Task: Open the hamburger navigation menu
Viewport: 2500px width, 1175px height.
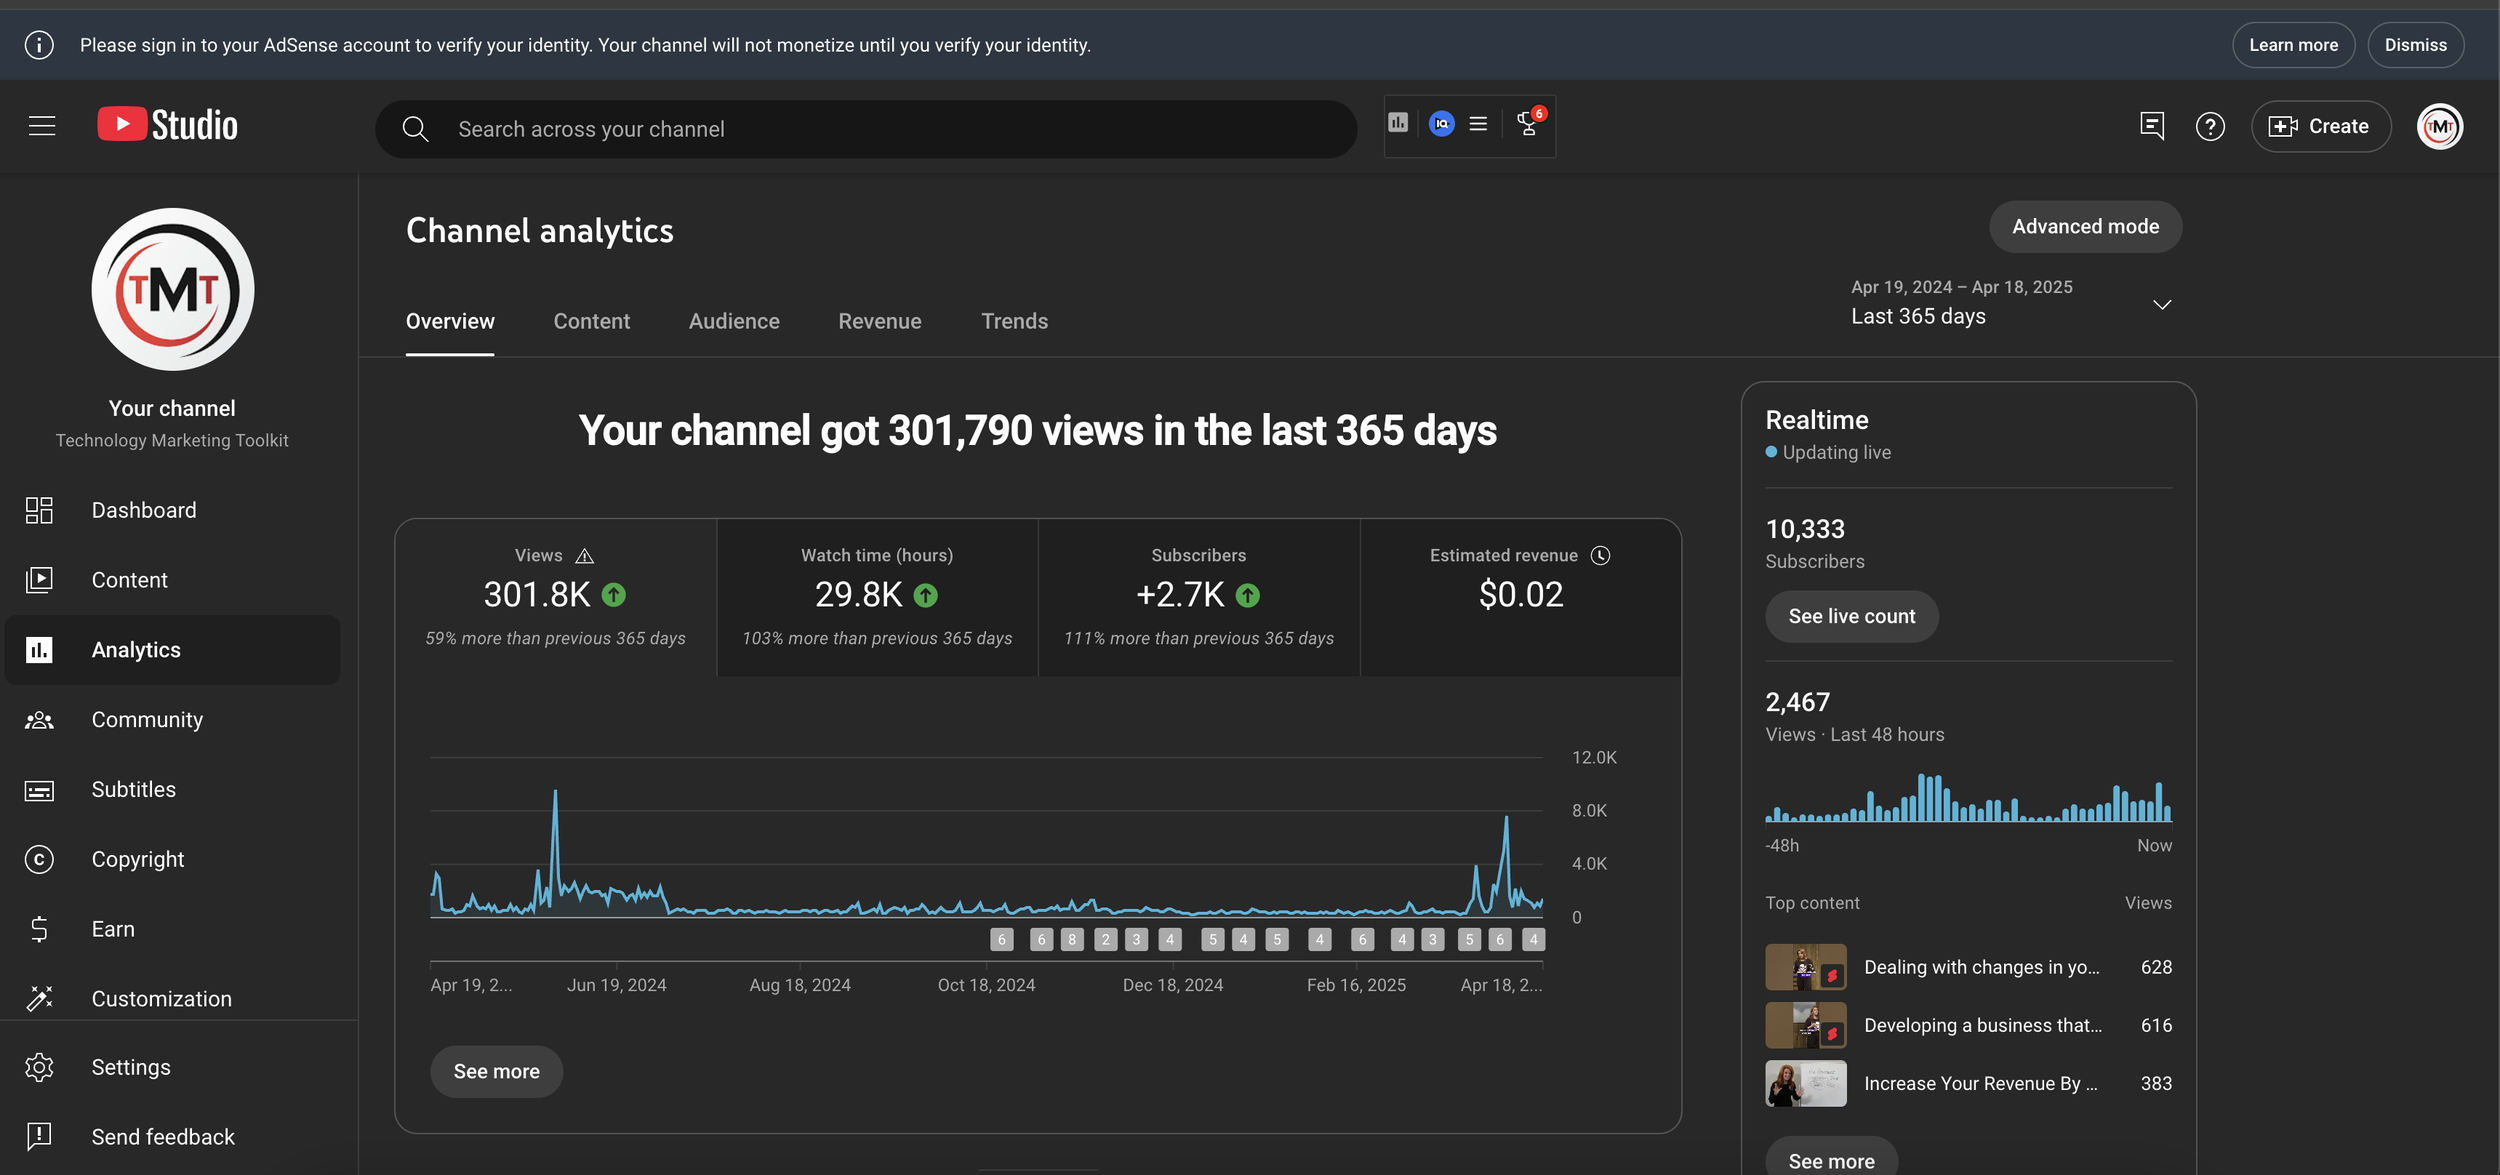Action: 42,126
